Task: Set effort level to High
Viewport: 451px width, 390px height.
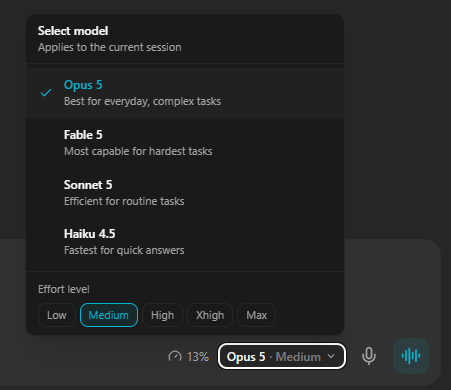Action: (x=162, y=315)
